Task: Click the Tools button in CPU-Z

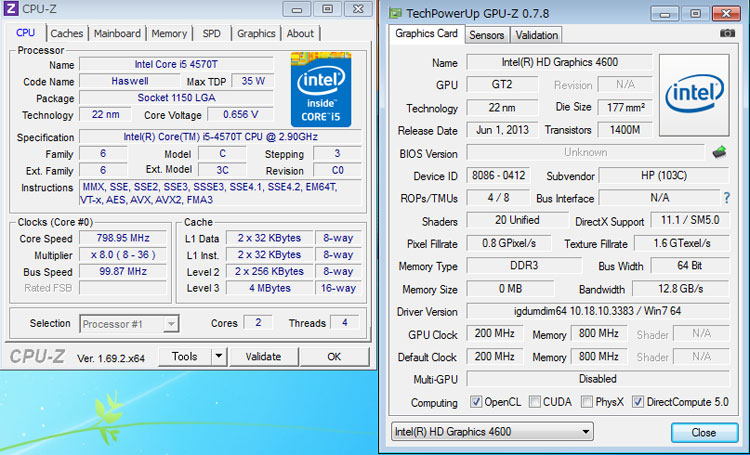Action: (x=185, y=356)
